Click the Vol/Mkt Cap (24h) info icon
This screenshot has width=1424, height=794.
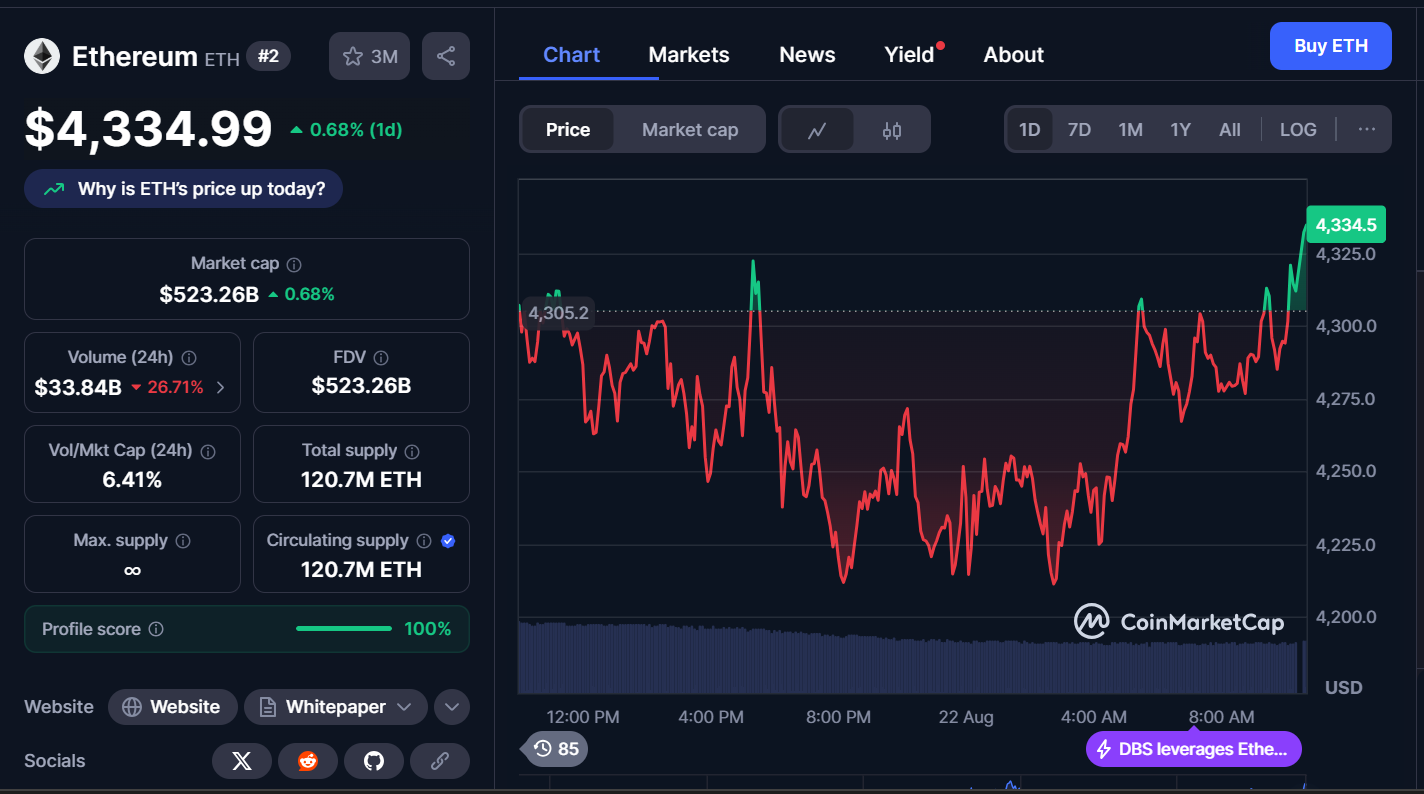[x=208, y=452]
